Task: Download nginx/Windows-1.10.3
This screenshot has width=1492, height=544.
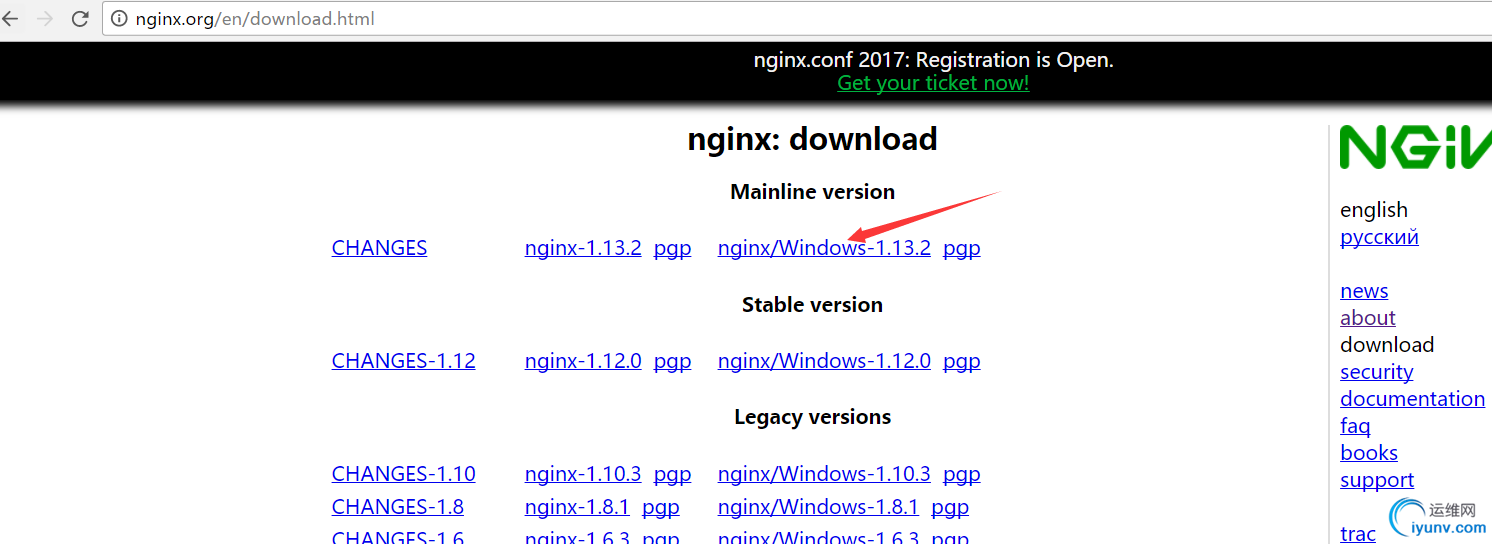Action: tap(824, 474)
